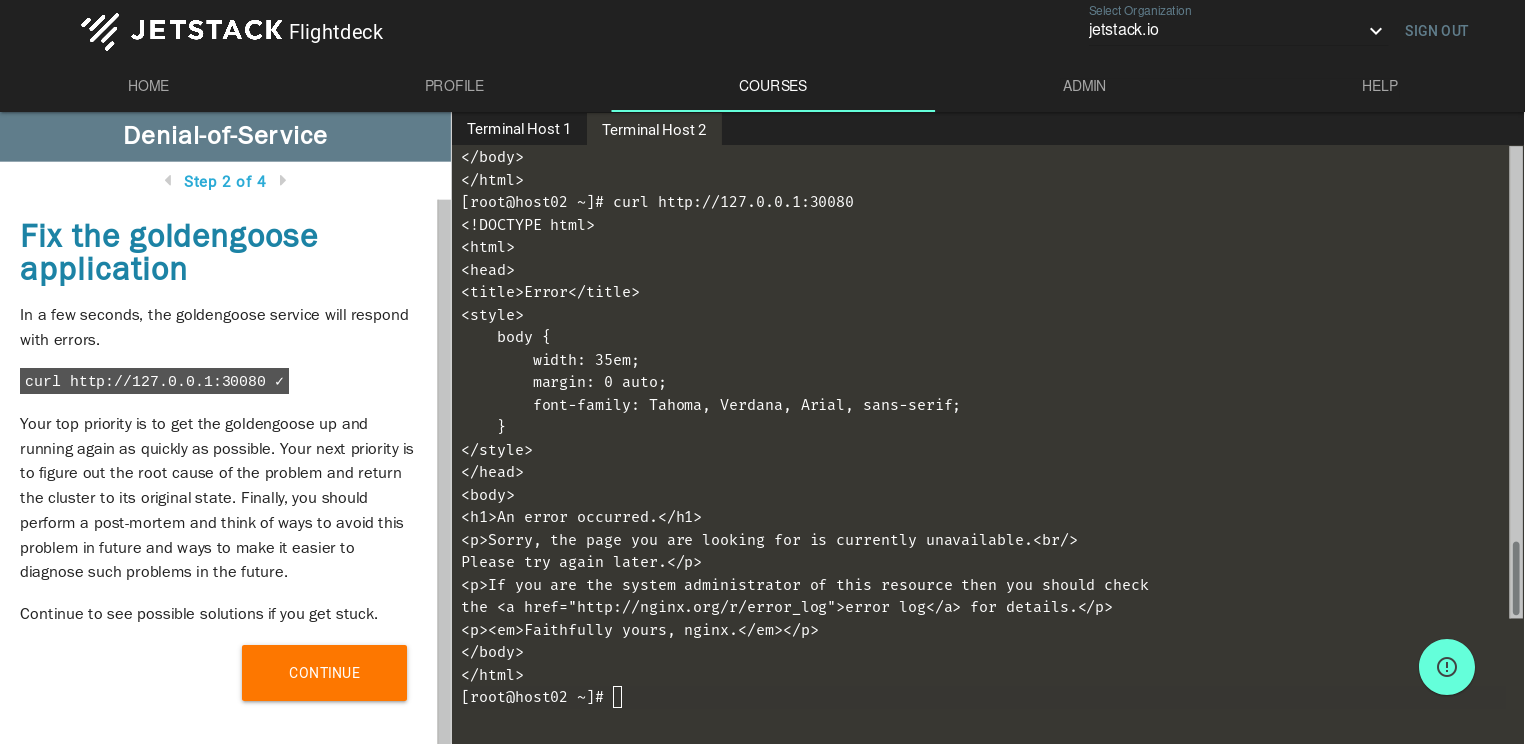1525x745 pixels.
Task: Go to the previous step arrow
Action: [x=167, y=181]
